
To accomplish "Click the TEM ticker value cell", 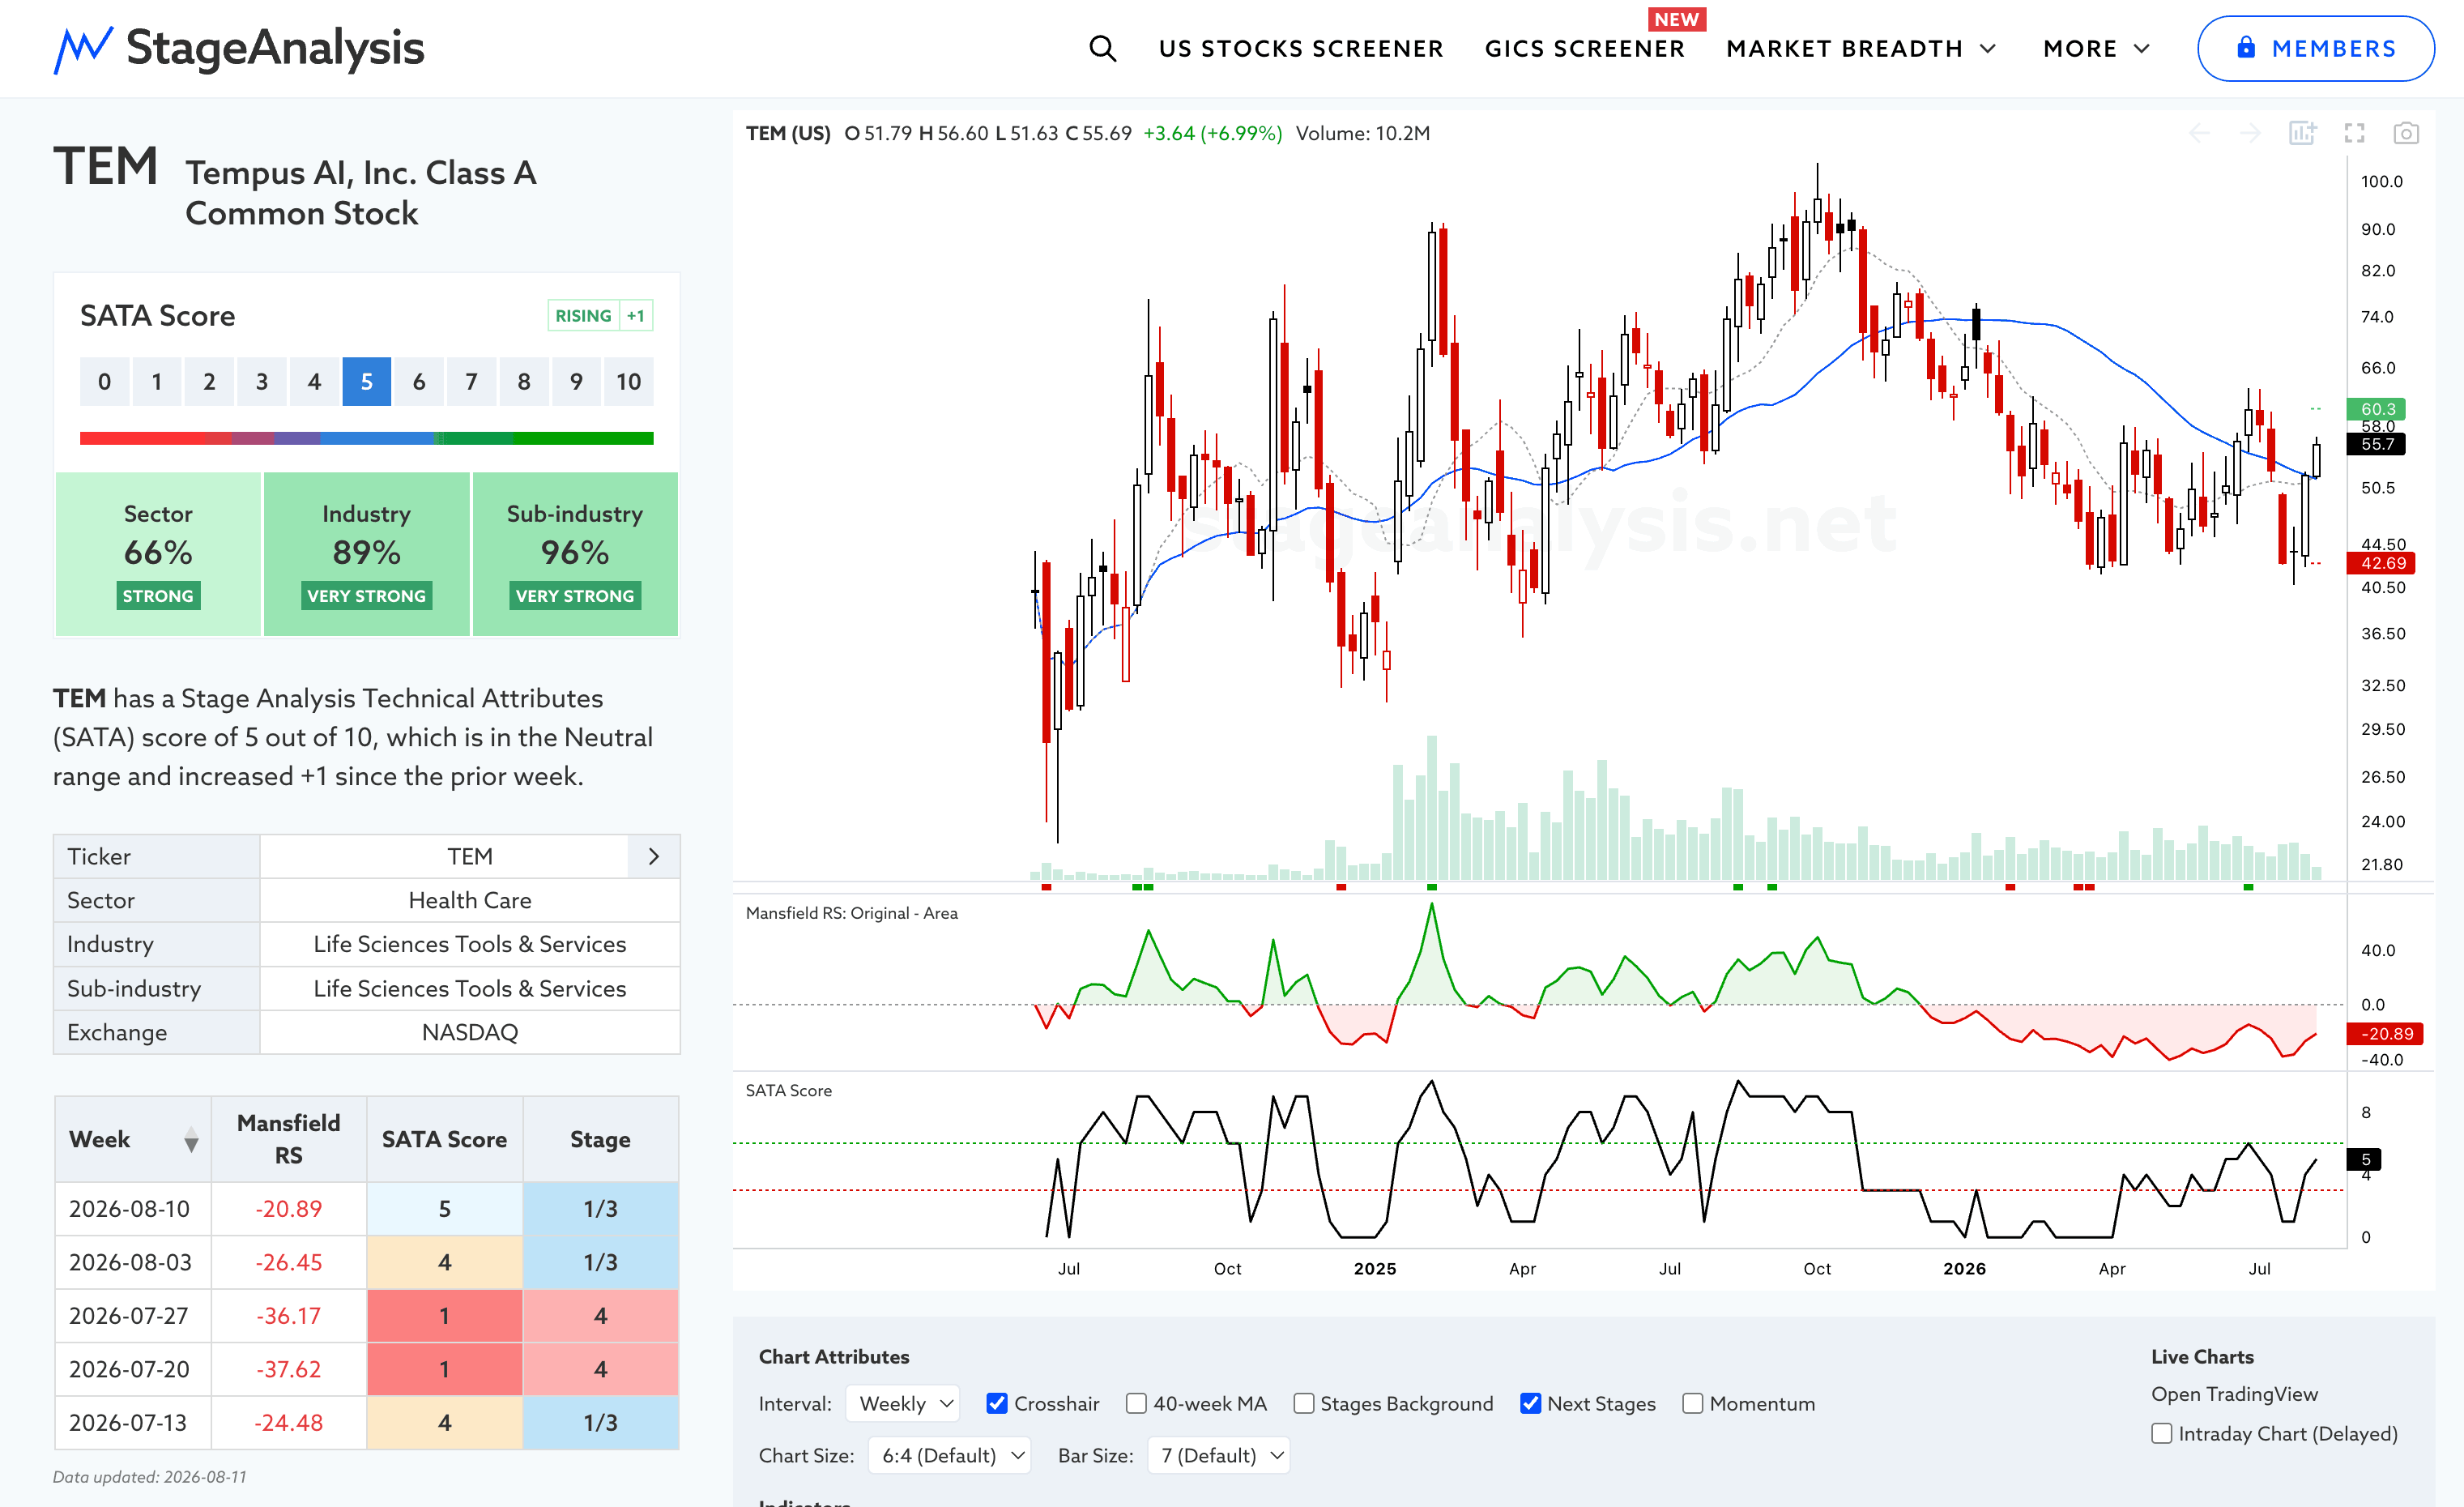I will pos(470,857).
